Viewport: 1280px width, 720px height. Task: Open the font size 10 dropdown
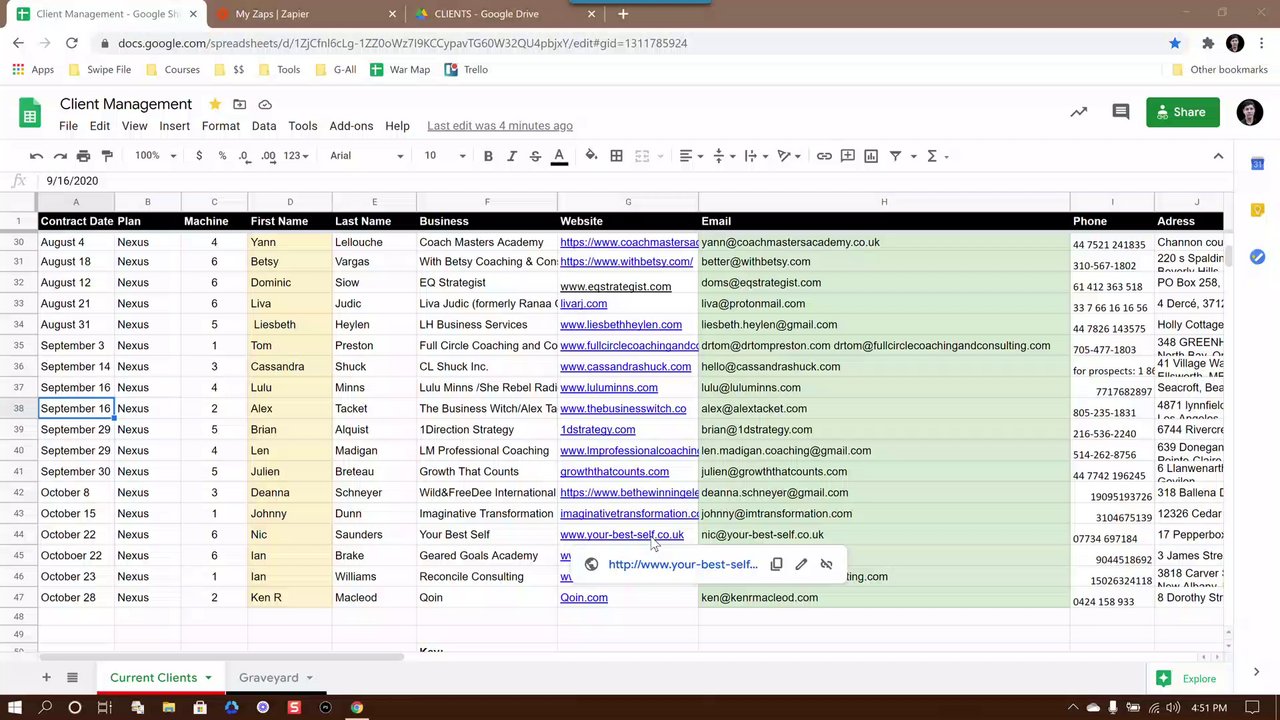pyautogui.click(x=445, y=156)
